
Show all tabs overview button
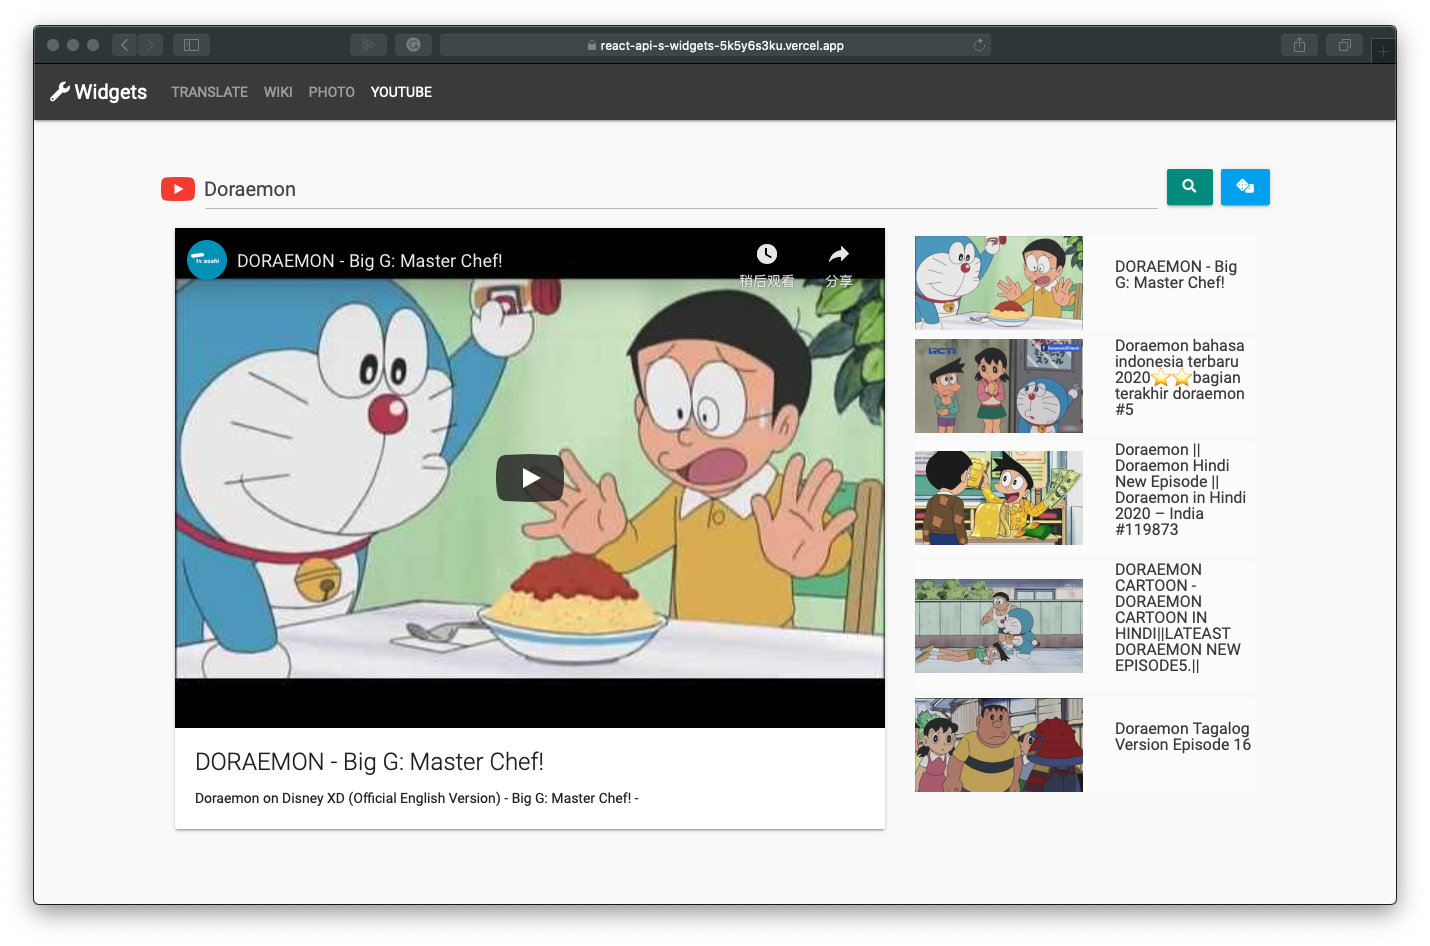click(1345, 45)
